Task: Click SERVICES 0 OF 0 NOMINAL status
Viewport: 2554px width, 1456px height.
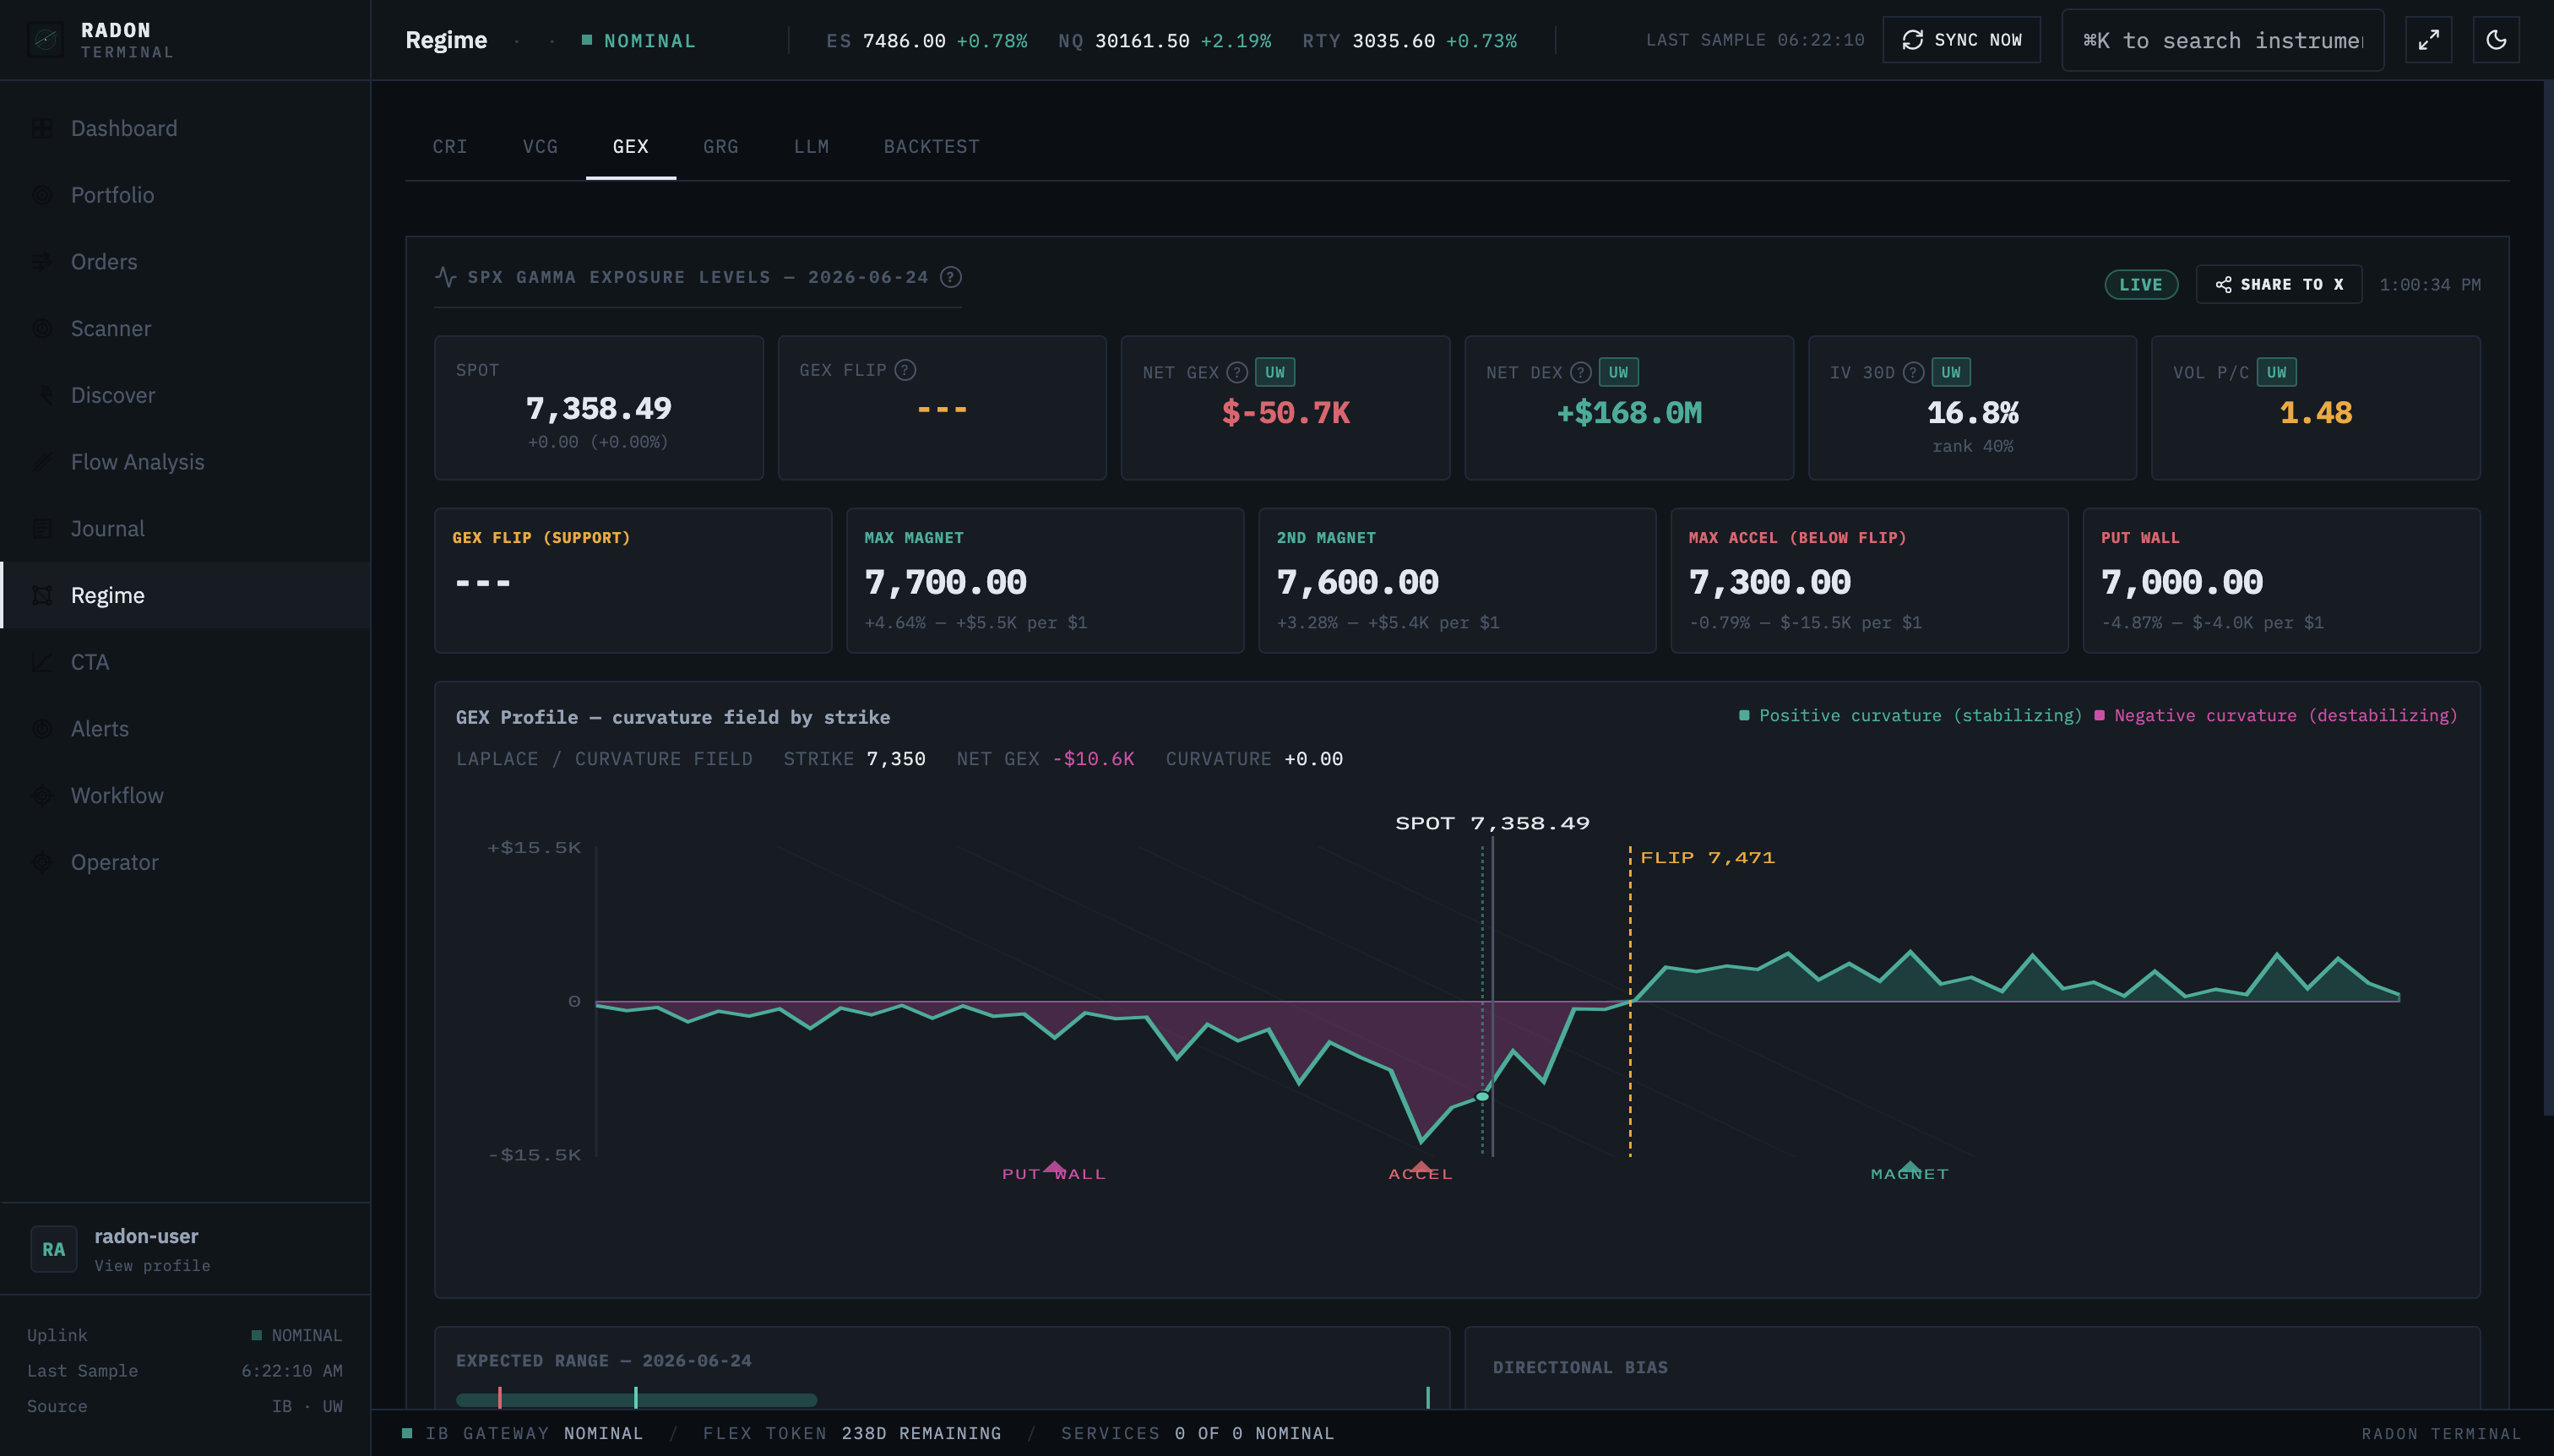Action: (1197, 1433)
